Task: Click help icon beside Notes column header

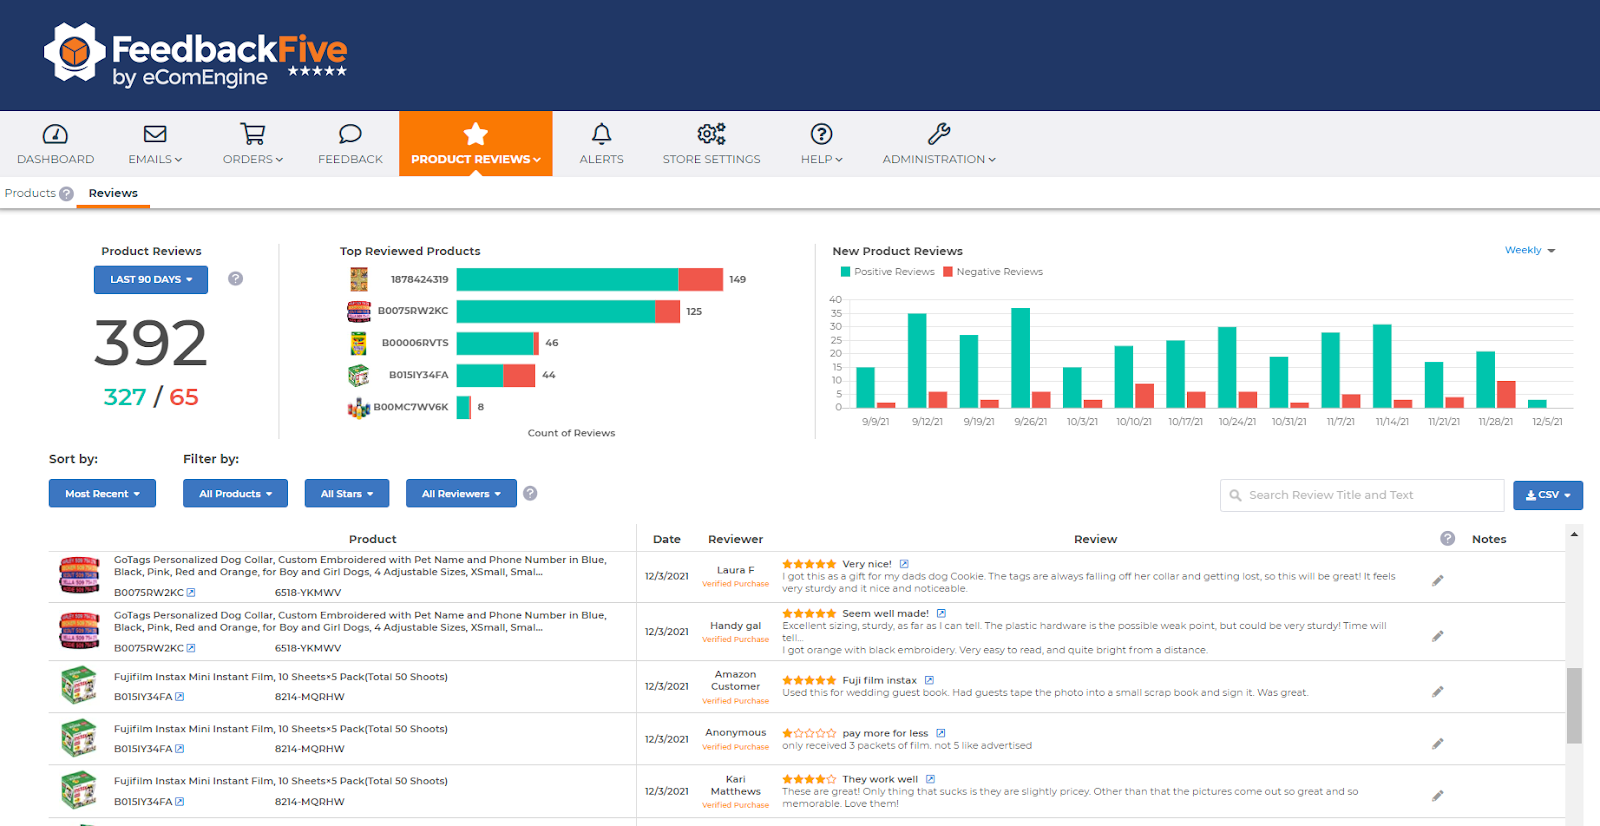Action: pyautogui.click(x=1447, y=538)
